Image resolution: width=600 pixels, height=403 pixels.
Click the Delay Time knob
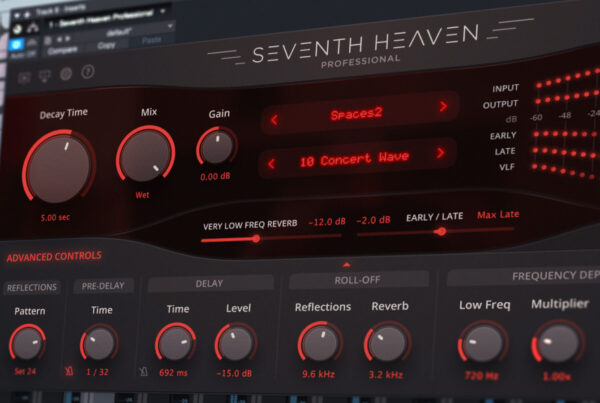click(175, 343)
